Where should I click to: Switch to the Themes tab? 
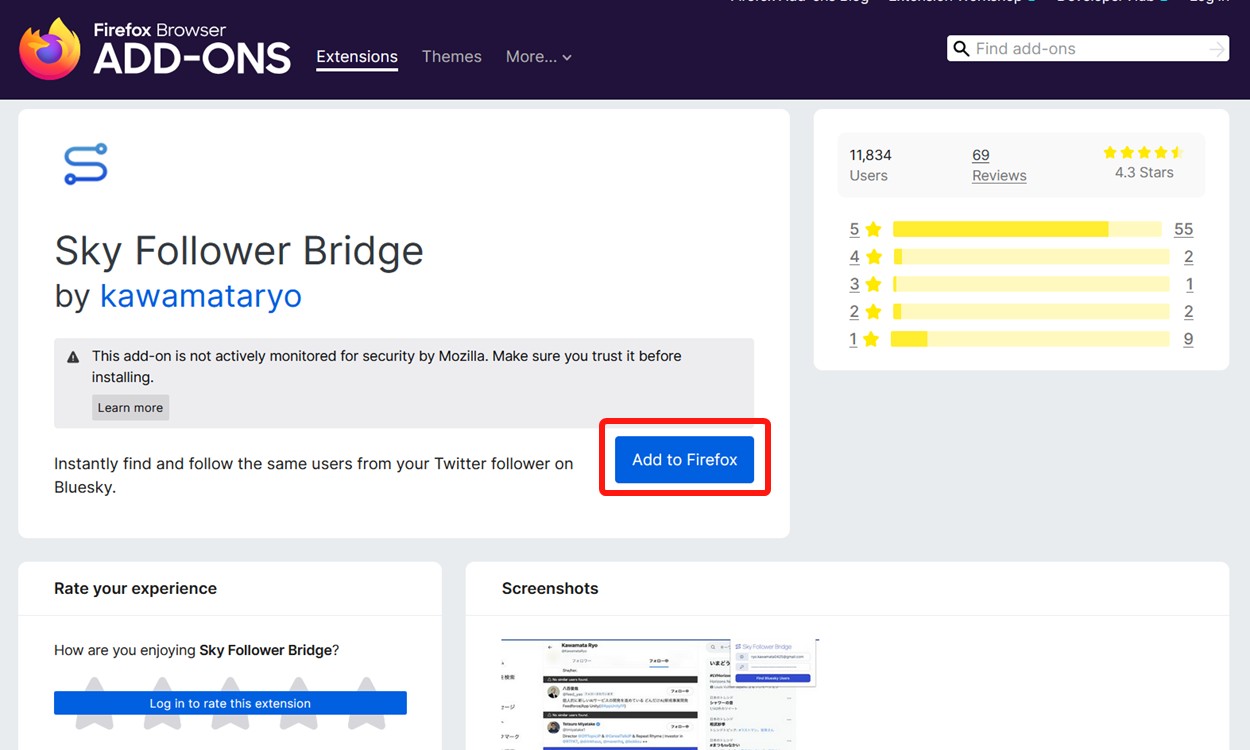[451, 57]
